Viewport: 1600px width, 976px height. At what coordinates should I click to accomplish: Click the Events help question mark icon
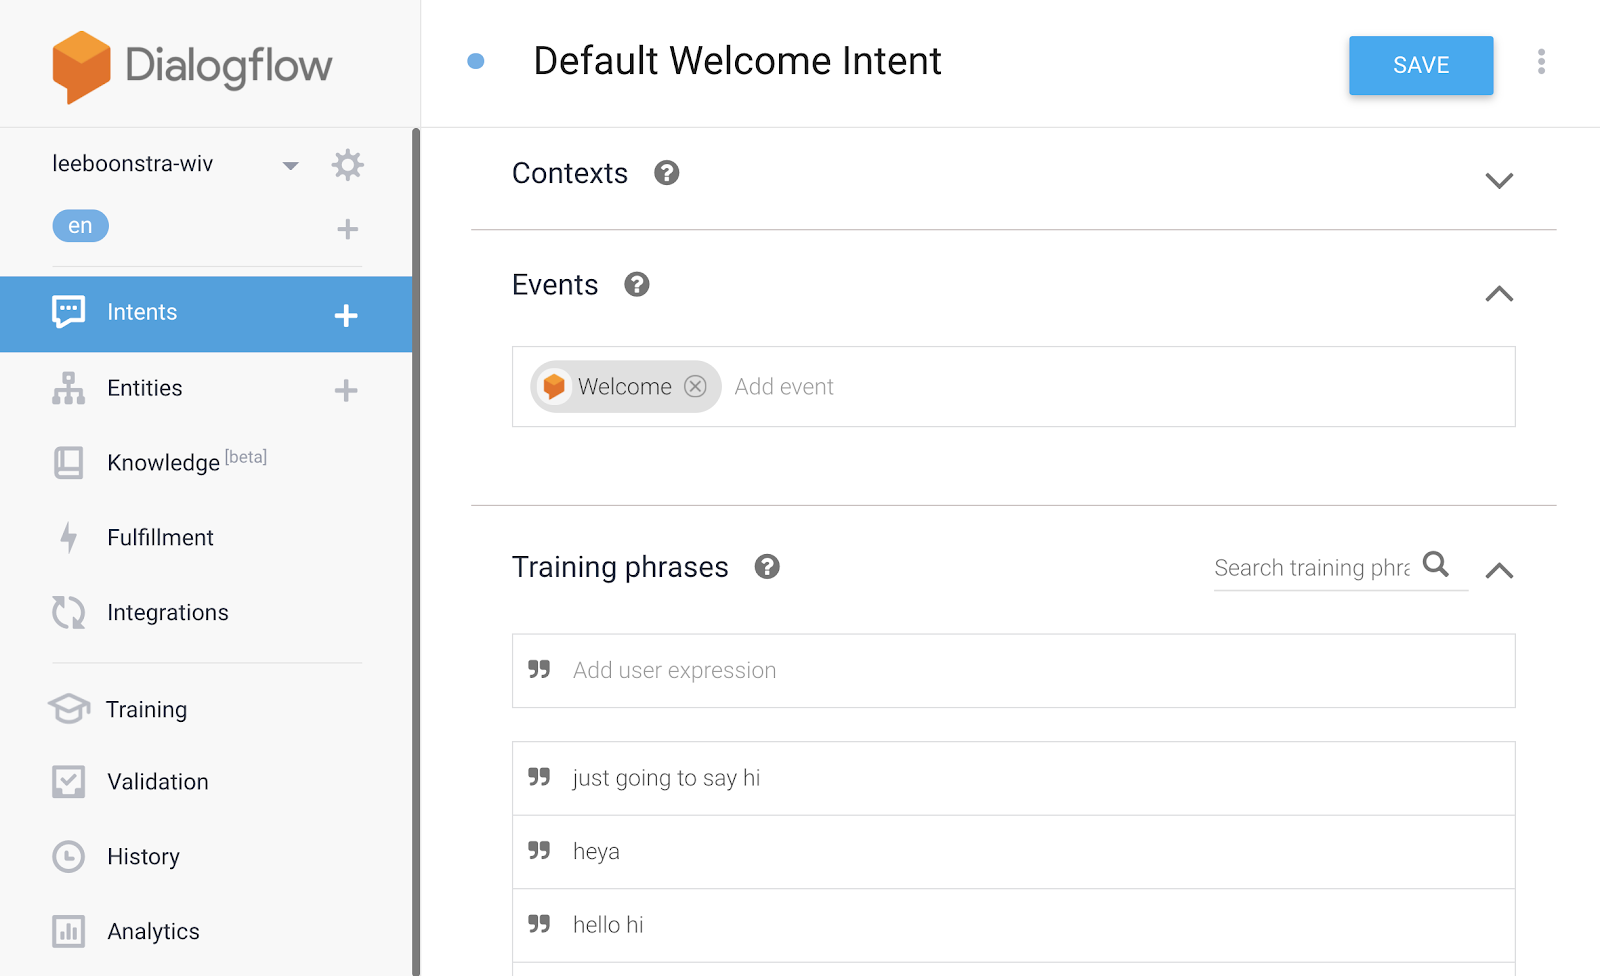click(636, 285)
